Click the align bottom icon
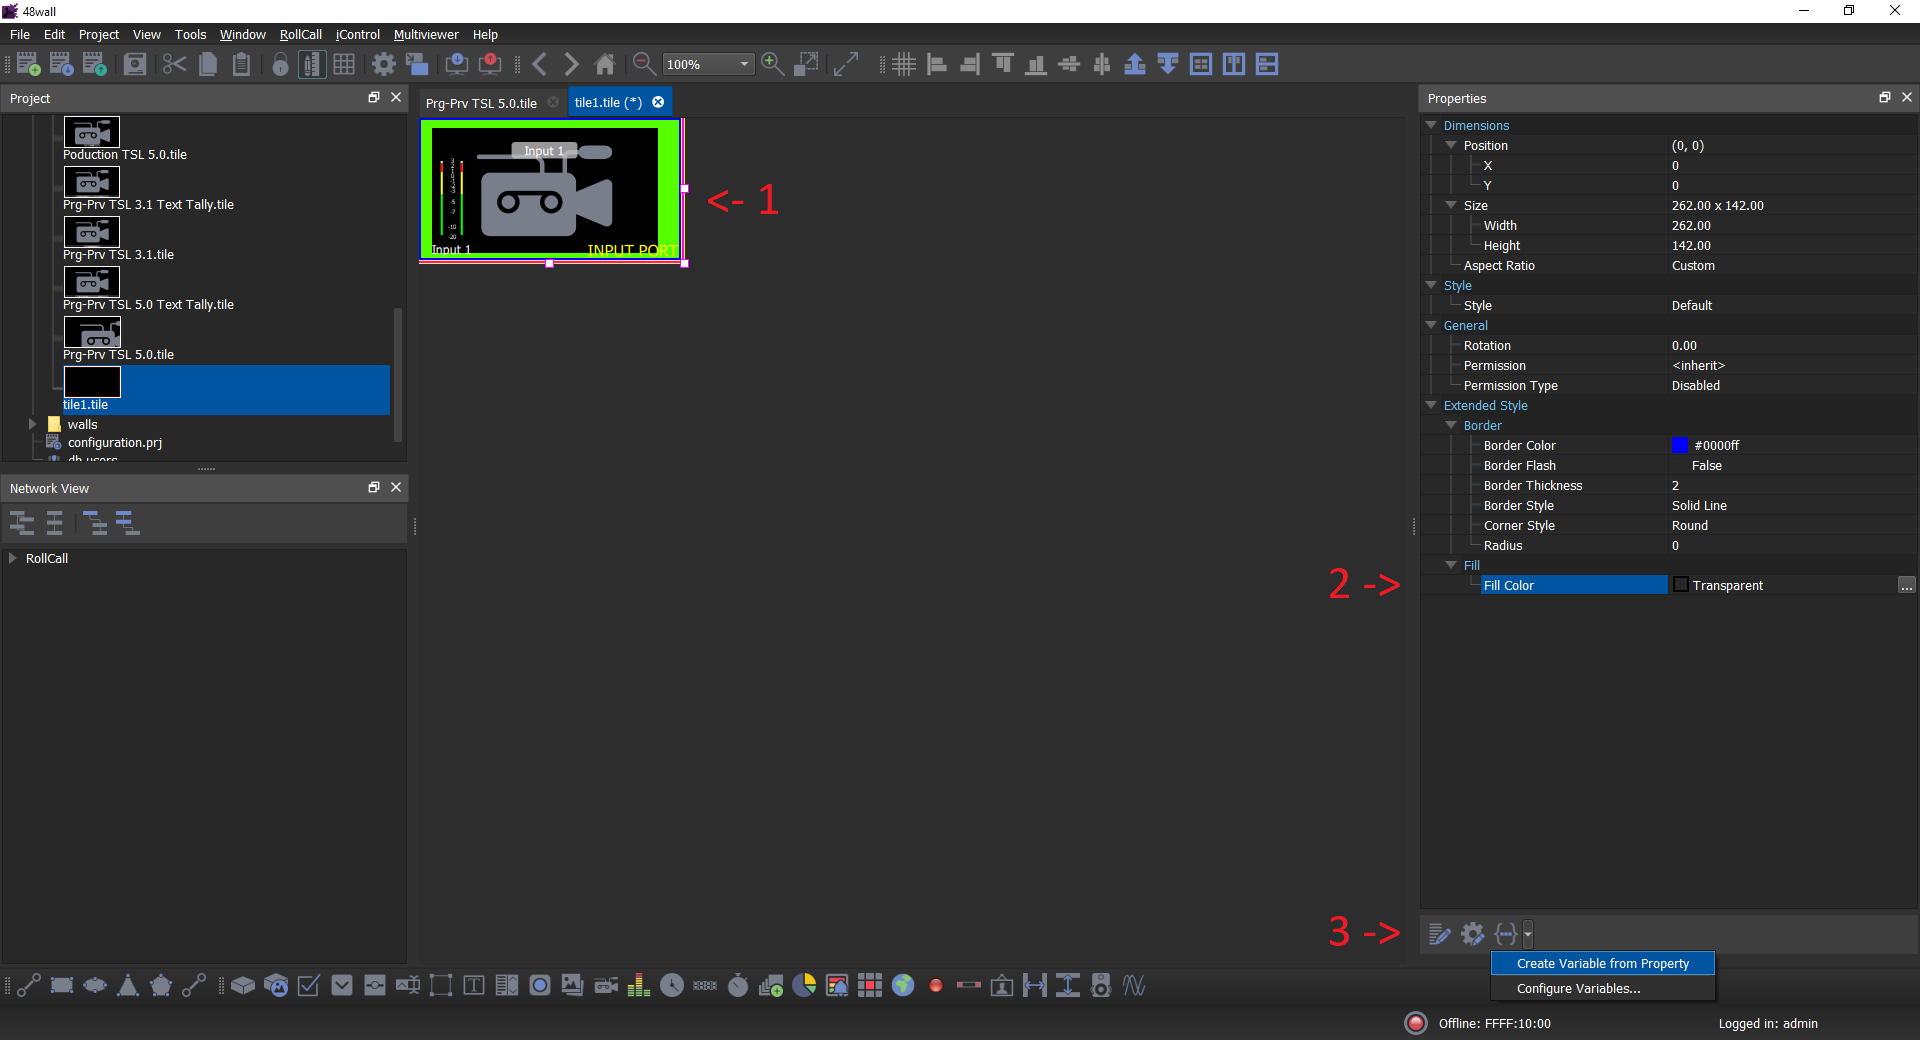 1036,64
